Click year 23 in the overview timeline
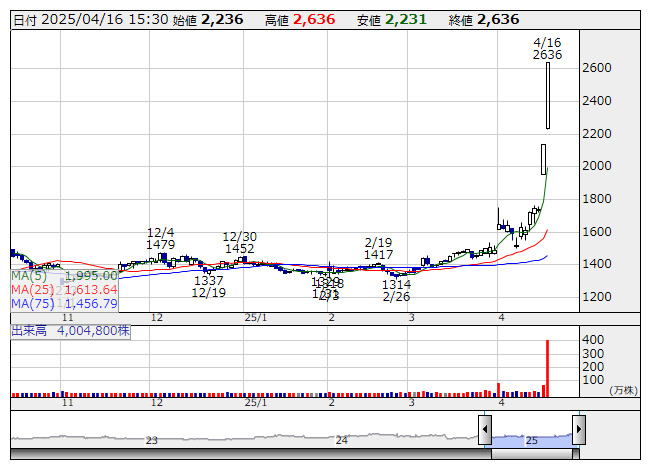Screen dimensions: 653x470 pos(151,440)
